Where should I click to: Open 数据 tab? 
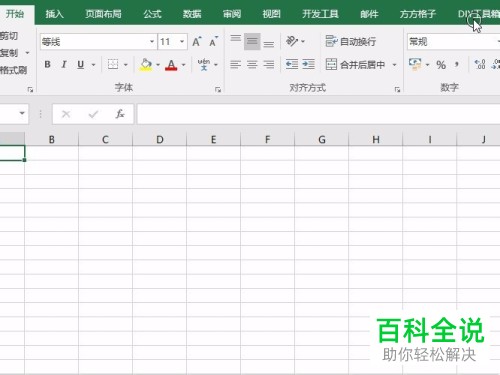point(192,14)
